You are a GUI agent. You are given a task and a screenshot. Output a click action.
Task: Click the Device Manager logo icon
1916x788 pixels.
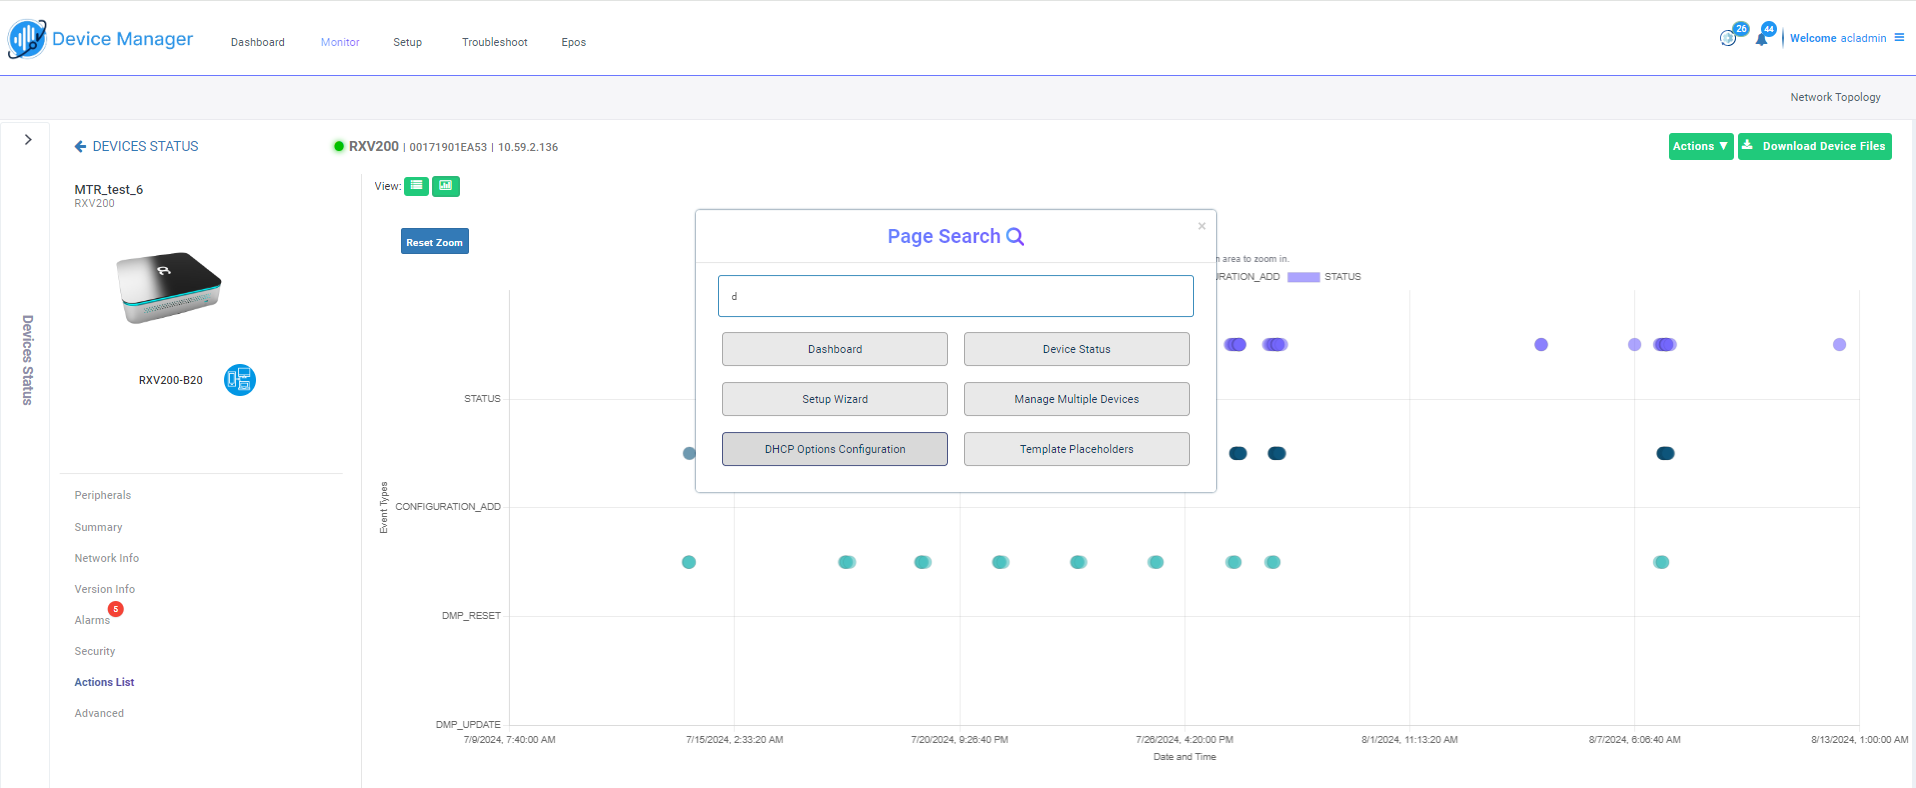point(27,39)
